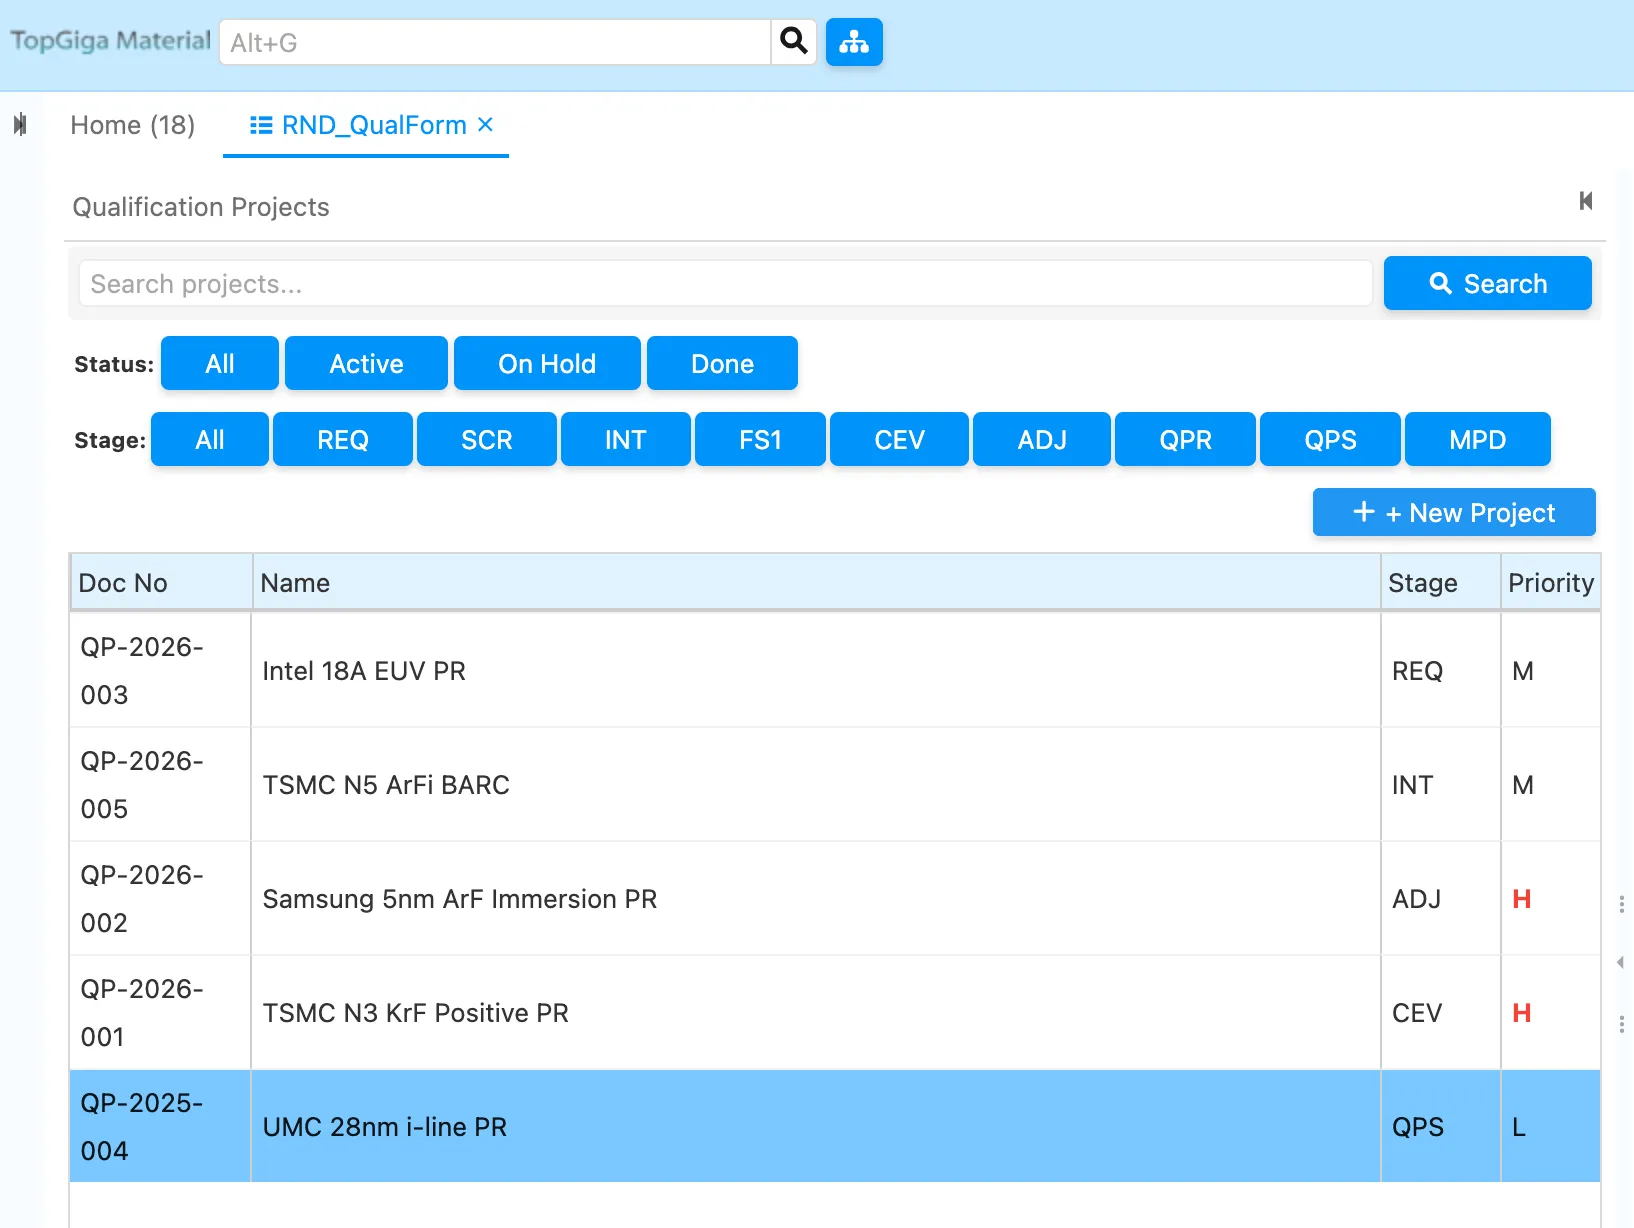This screenshot has height=1228, width=1634.
Task: Click the Search projects input field
Action: pos(725,284)
